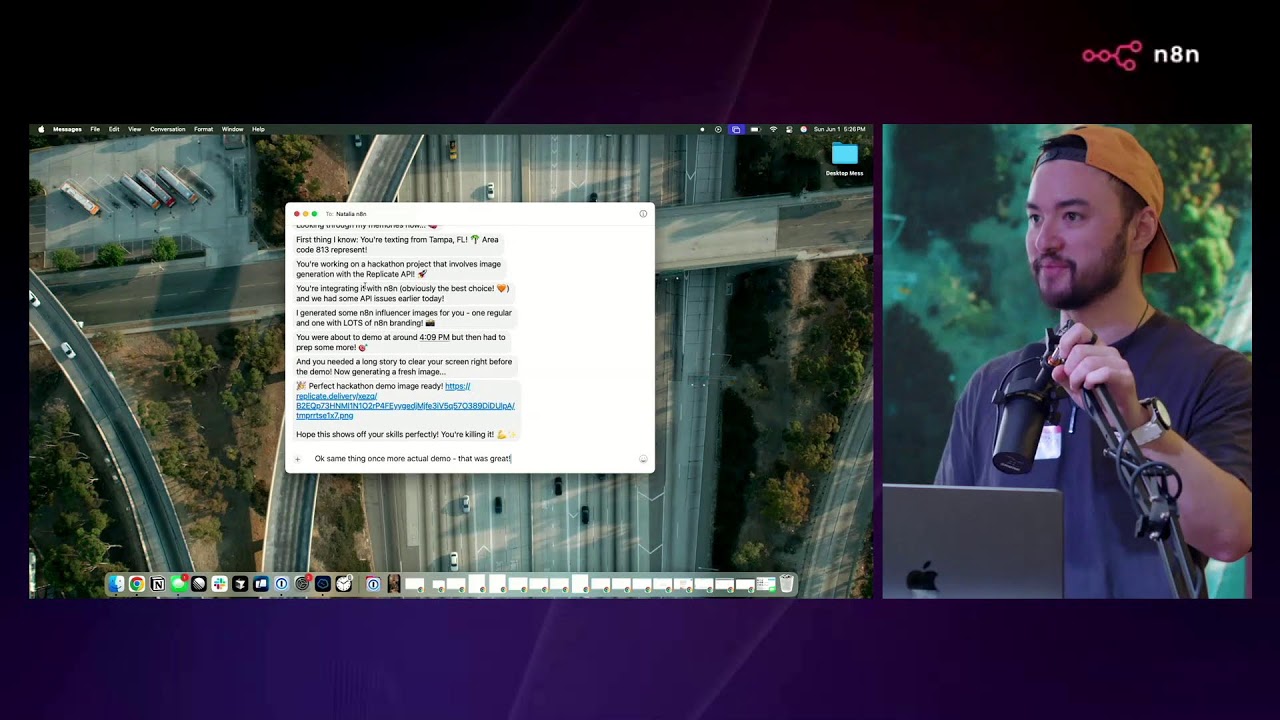Click the plus apps button beside message field

point(297,459)
